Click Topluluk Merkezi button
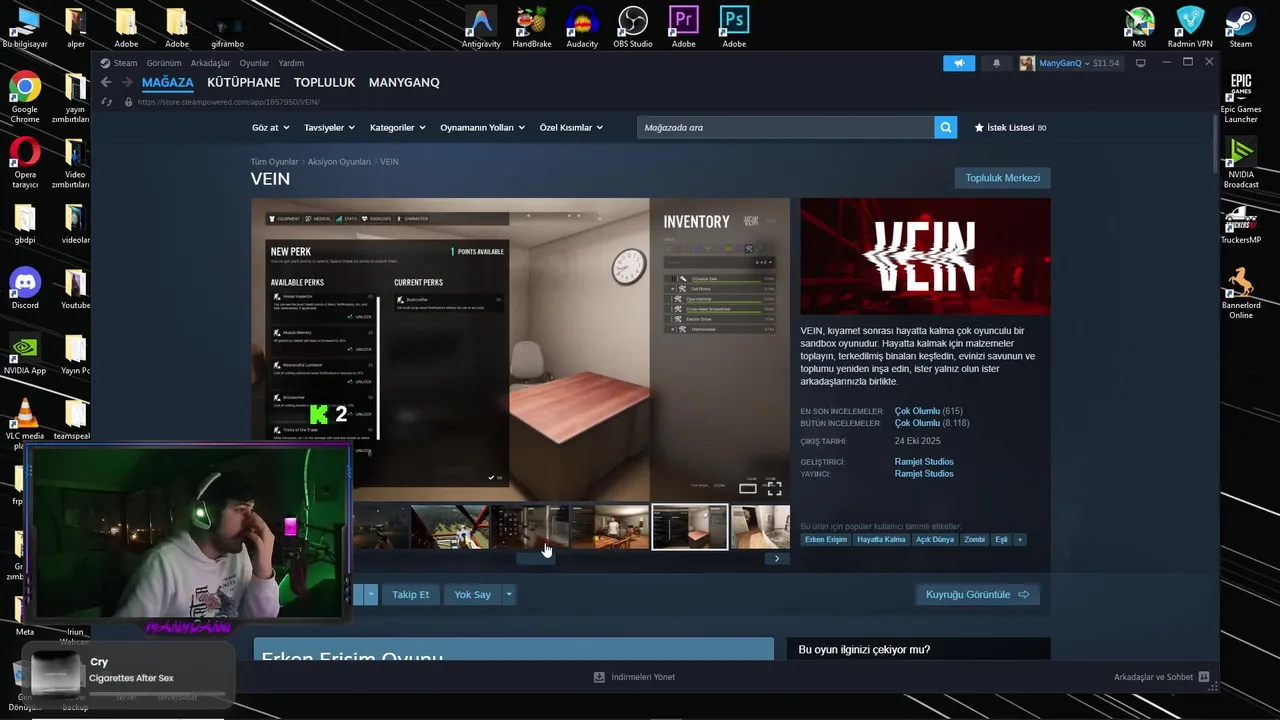Screen dimensions: 1280x720 [1002, 178]
